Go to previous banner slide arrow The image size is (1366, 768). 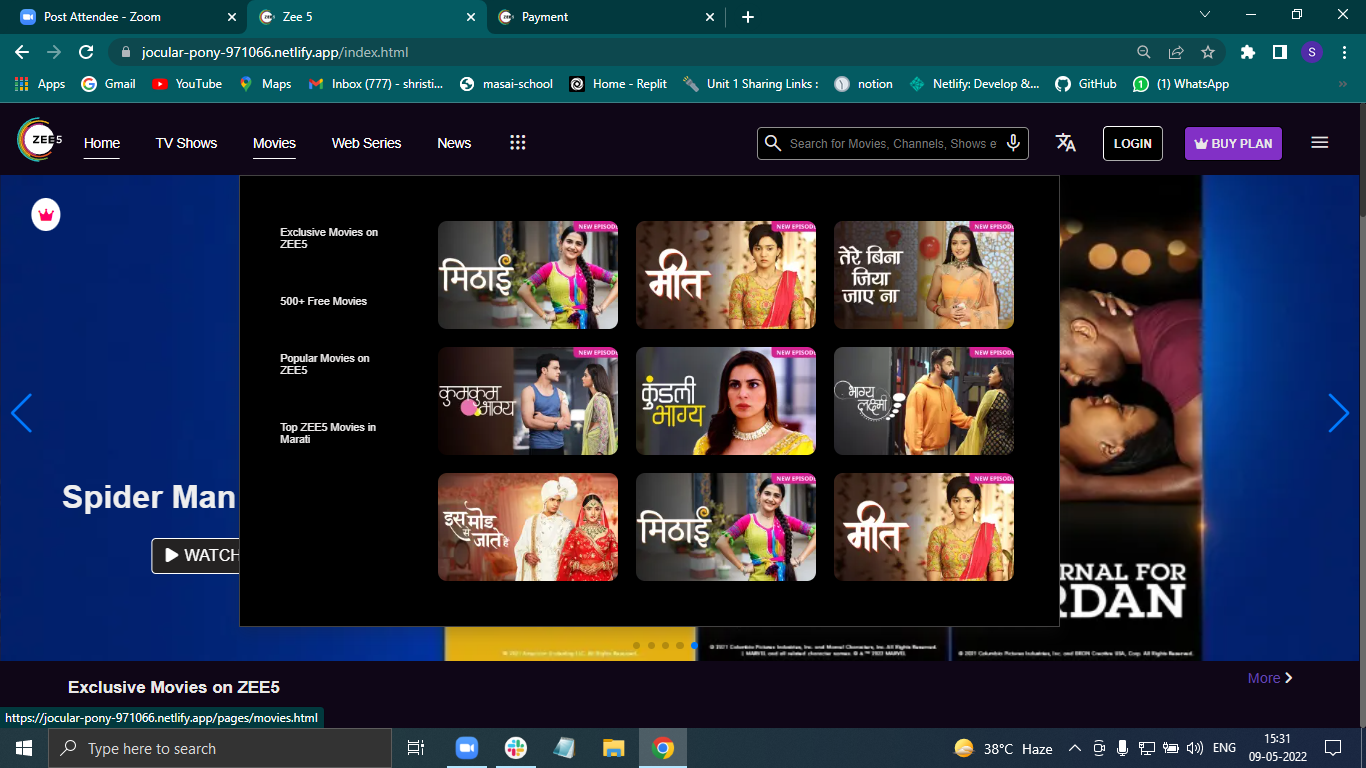pos(21,413)
